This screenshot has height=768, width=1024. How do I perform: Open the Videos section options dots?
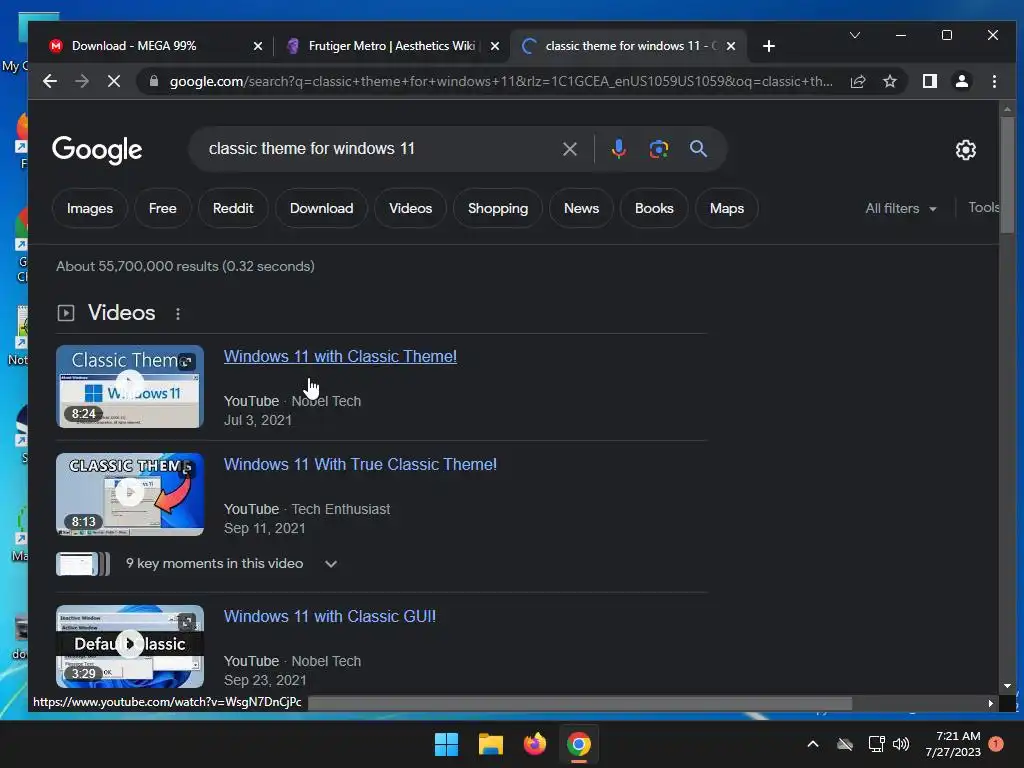(178, 313)
